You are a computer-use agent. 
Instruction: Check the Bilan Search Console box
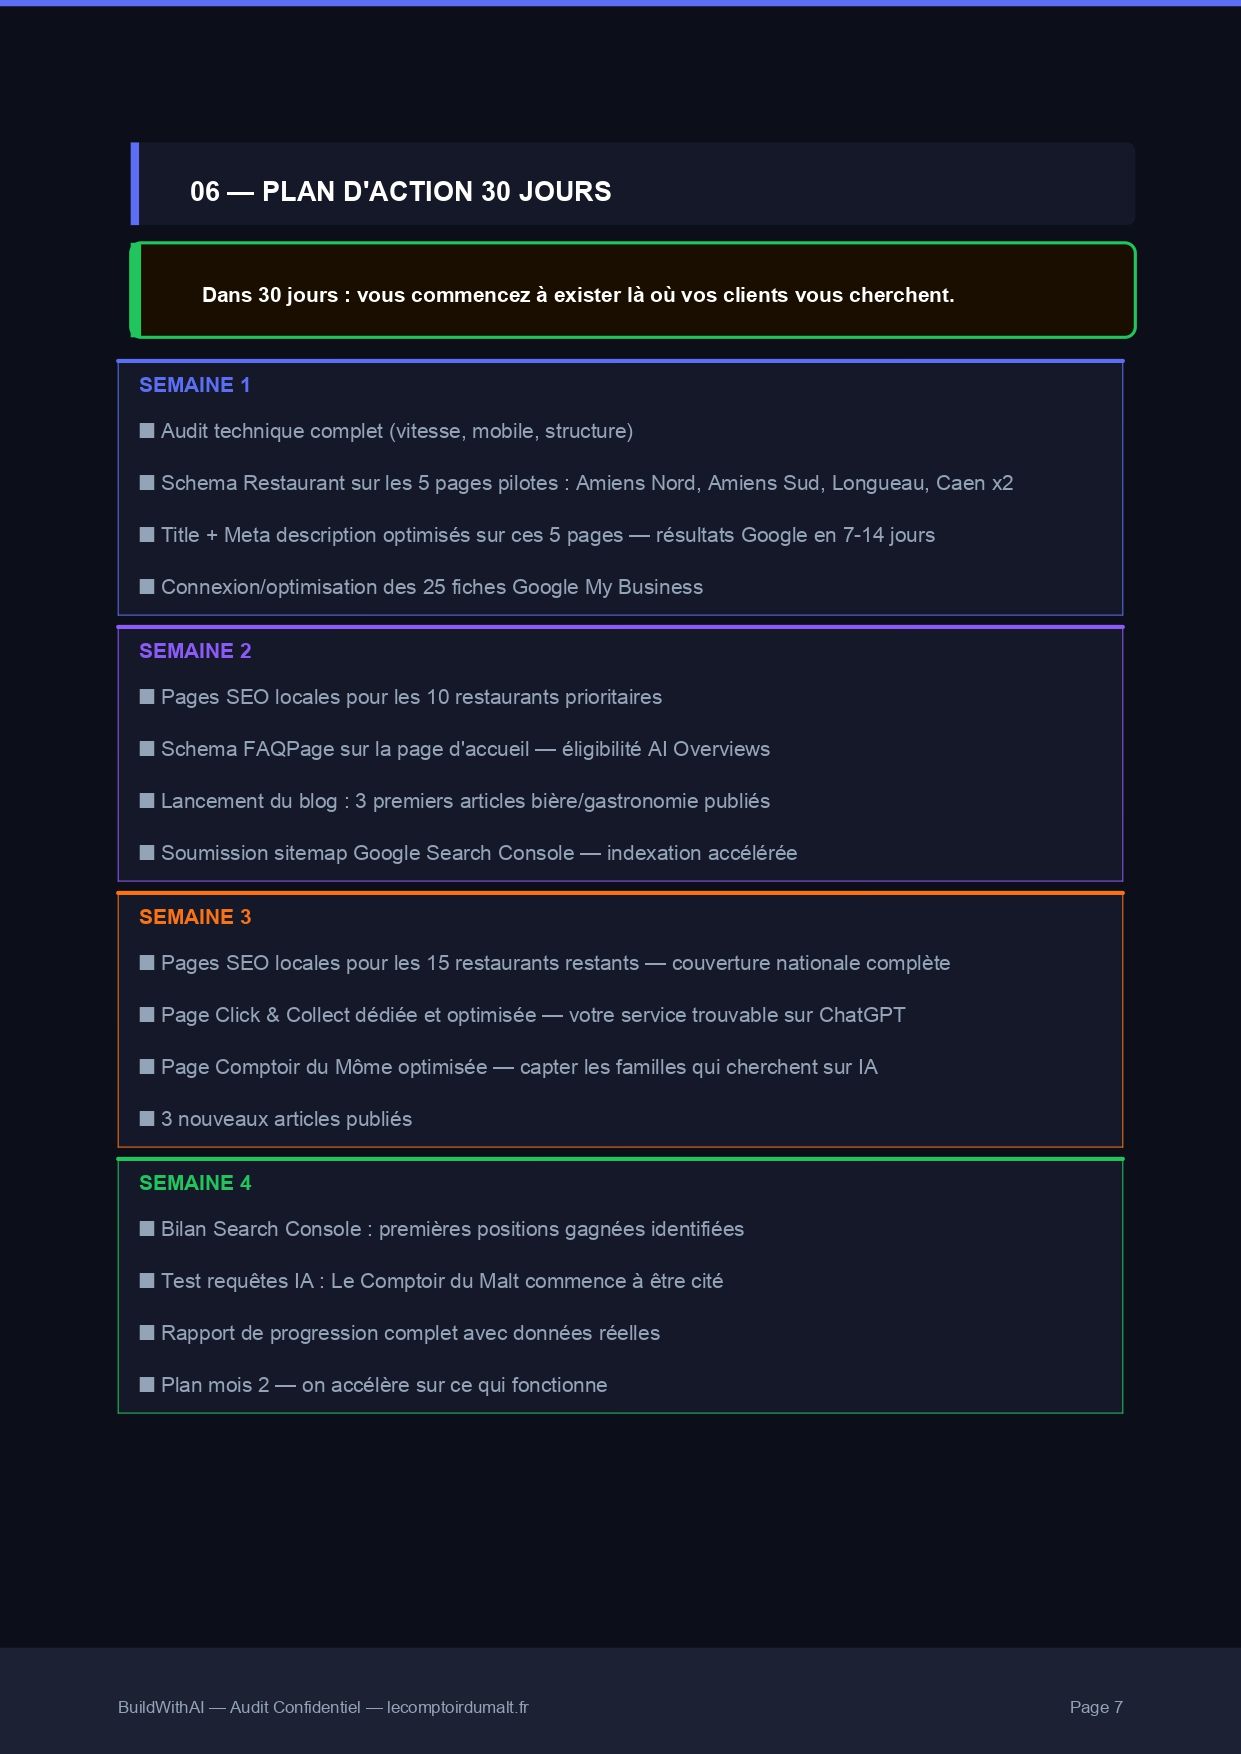pyautogui.click(x=147, y=1229)
